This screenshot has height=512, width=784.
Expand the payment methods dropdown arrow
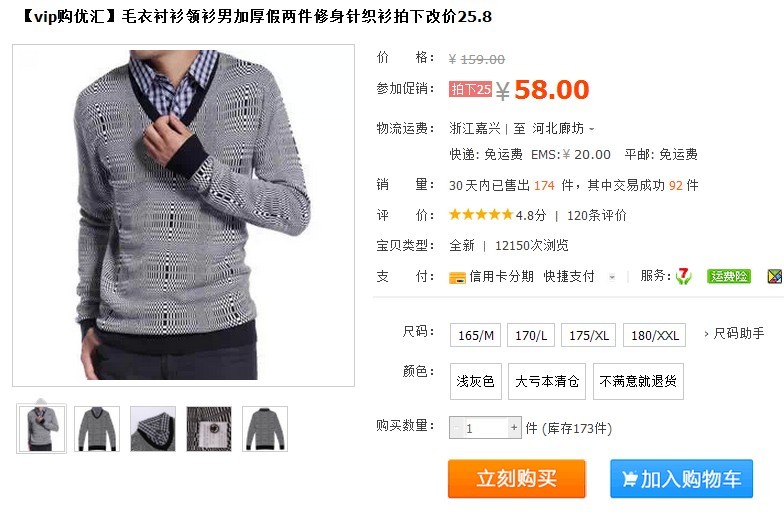click(x=612, y=277)
